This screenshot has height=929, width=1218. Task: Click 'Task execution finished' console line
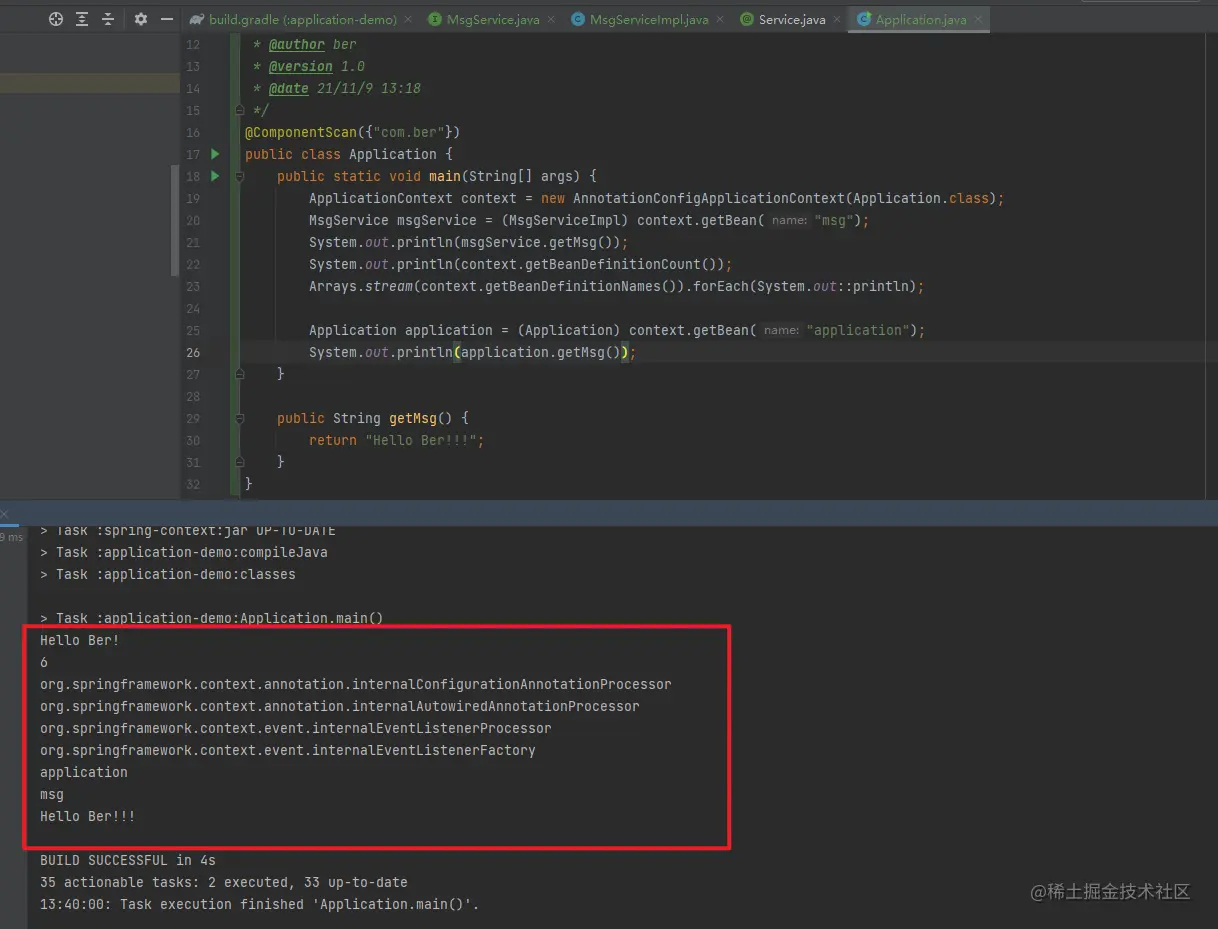pos(260,904)
